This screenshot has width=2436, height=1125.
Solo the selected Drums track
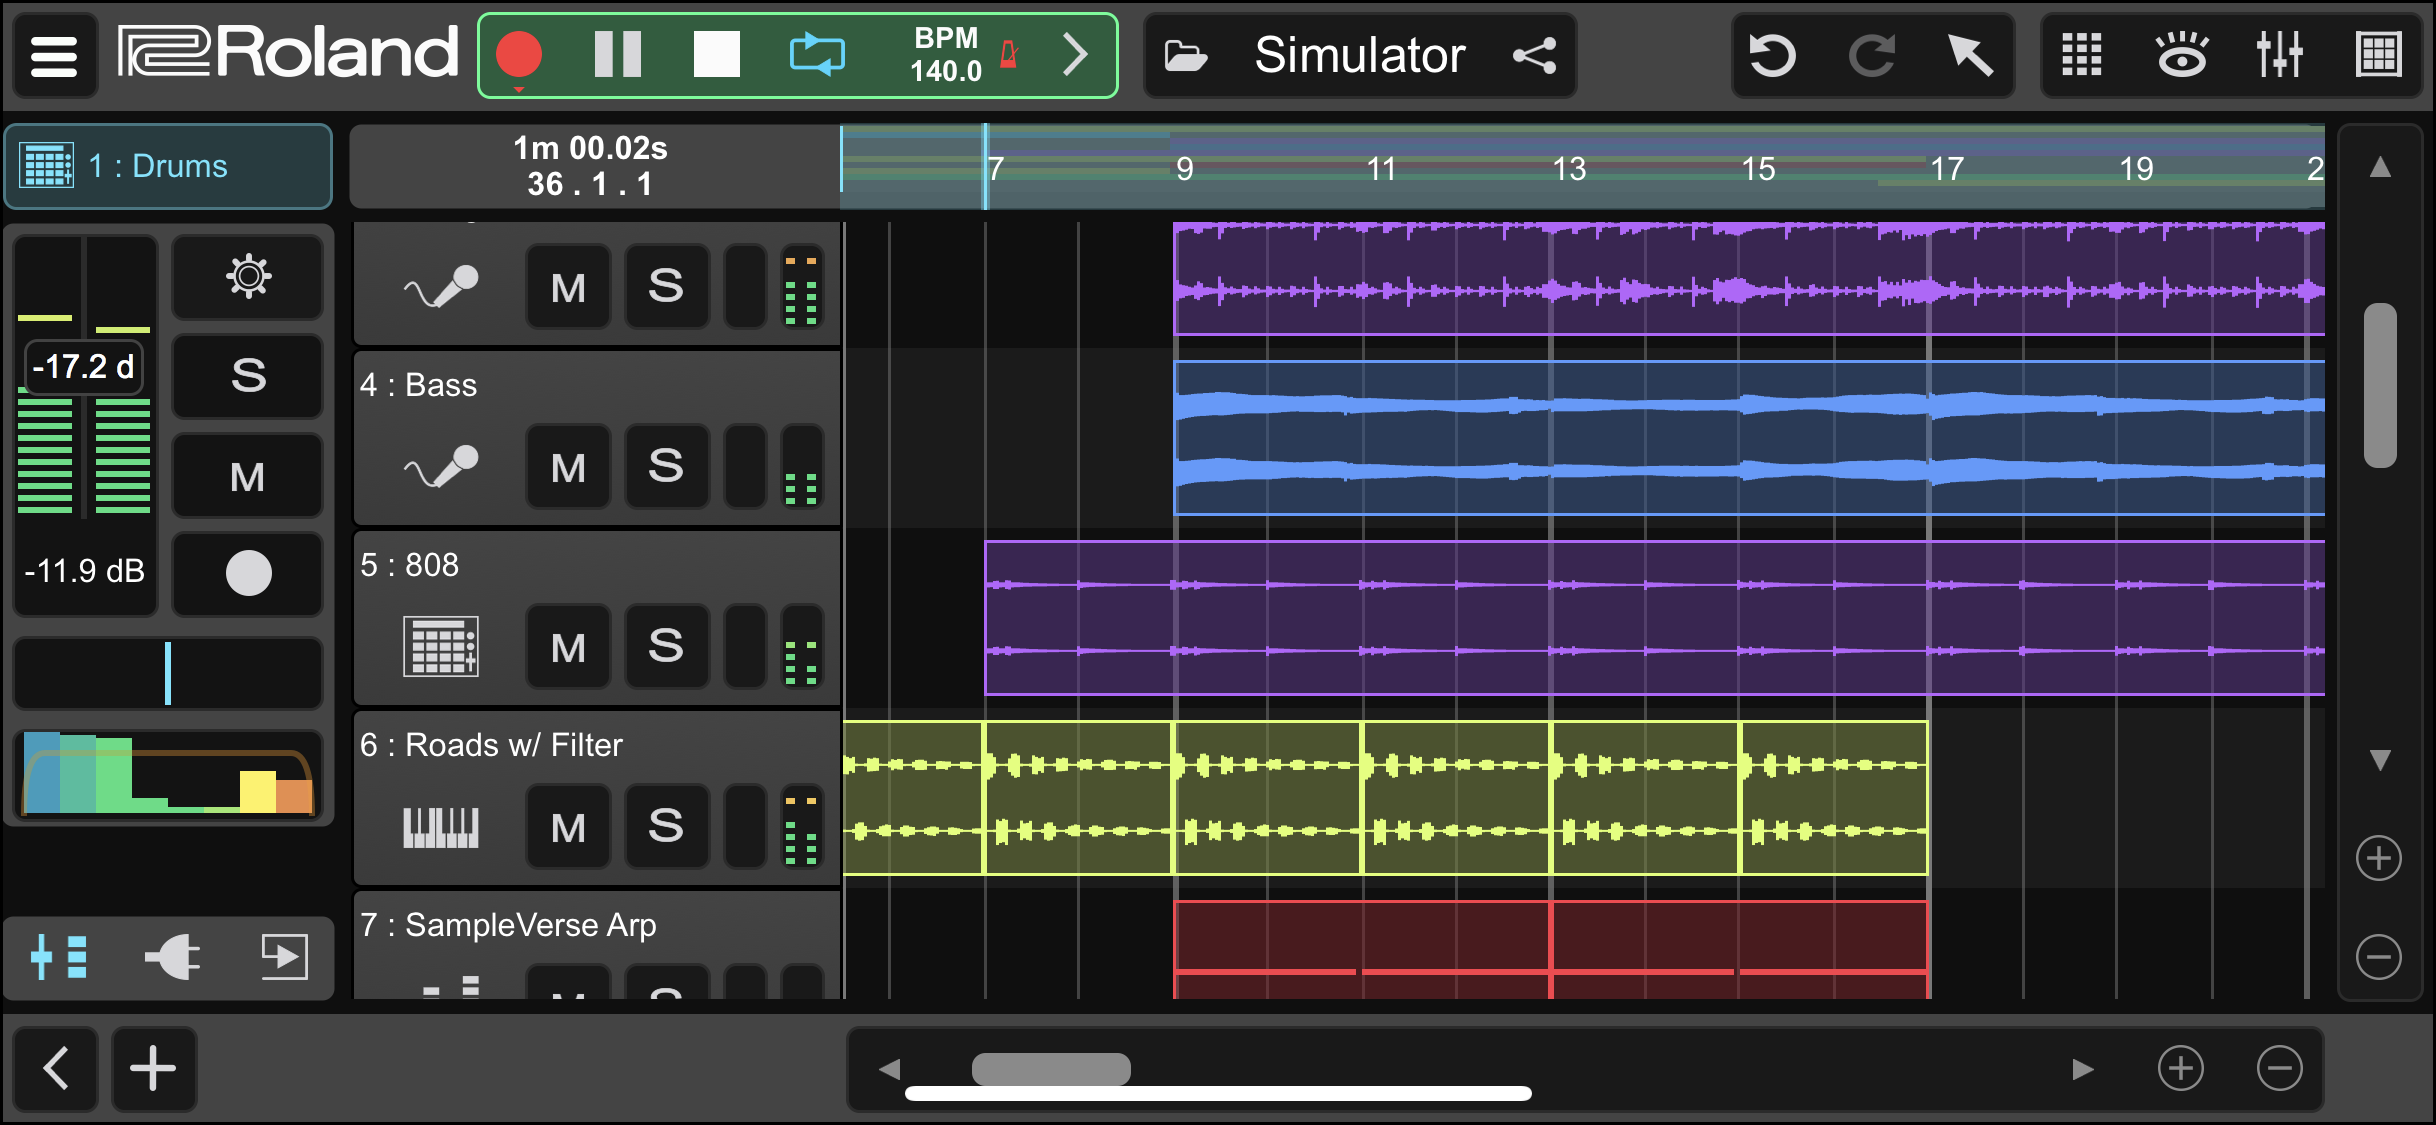click(x=248, y=376)
